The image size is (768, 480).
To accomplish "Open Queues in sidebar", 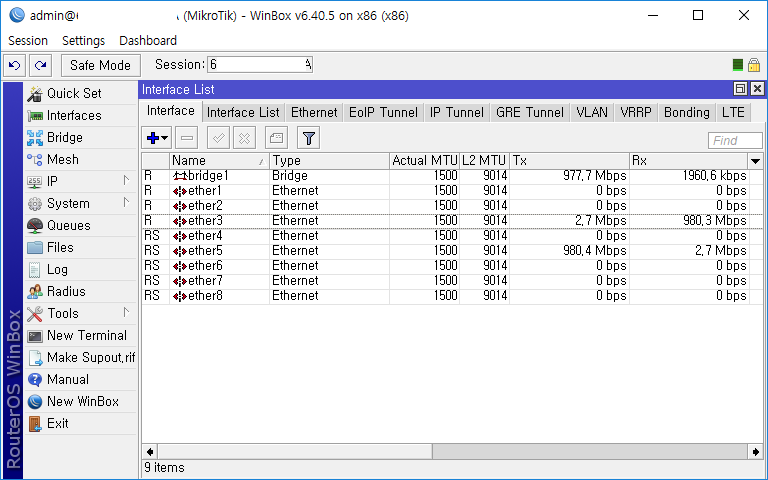I will click(80, 226).
